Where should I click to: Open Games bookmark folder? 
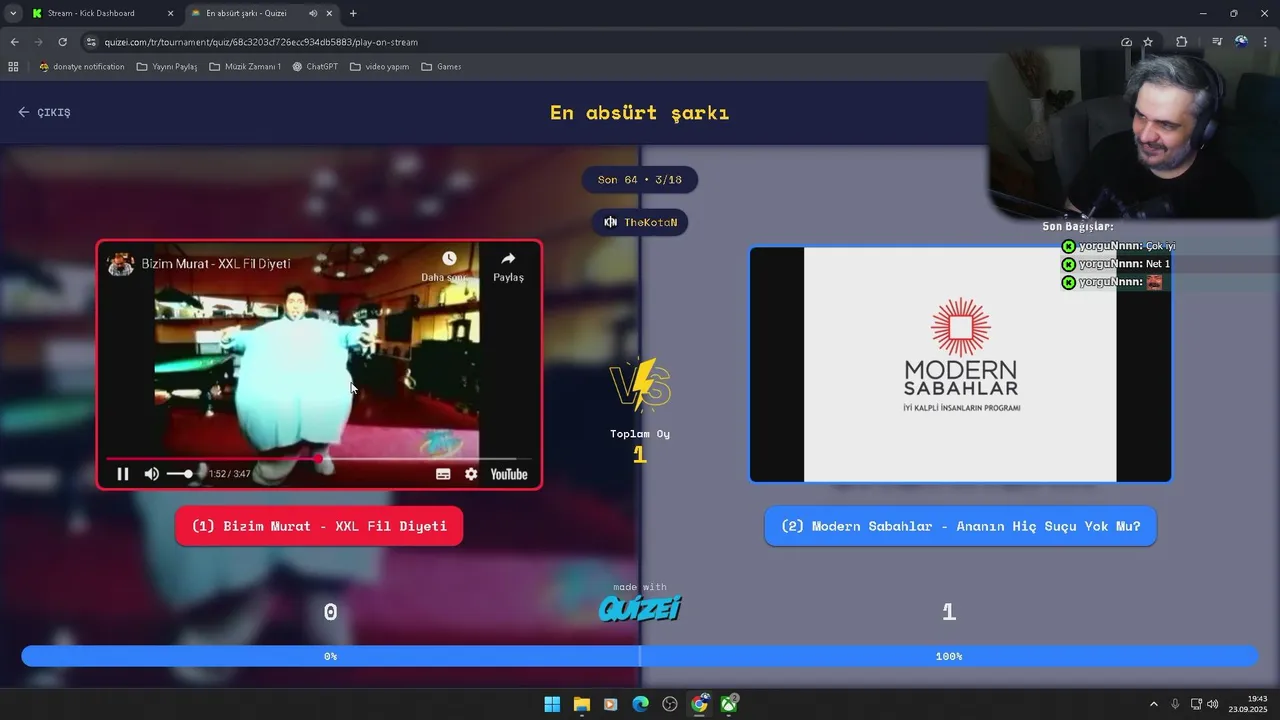click(441, 67)
